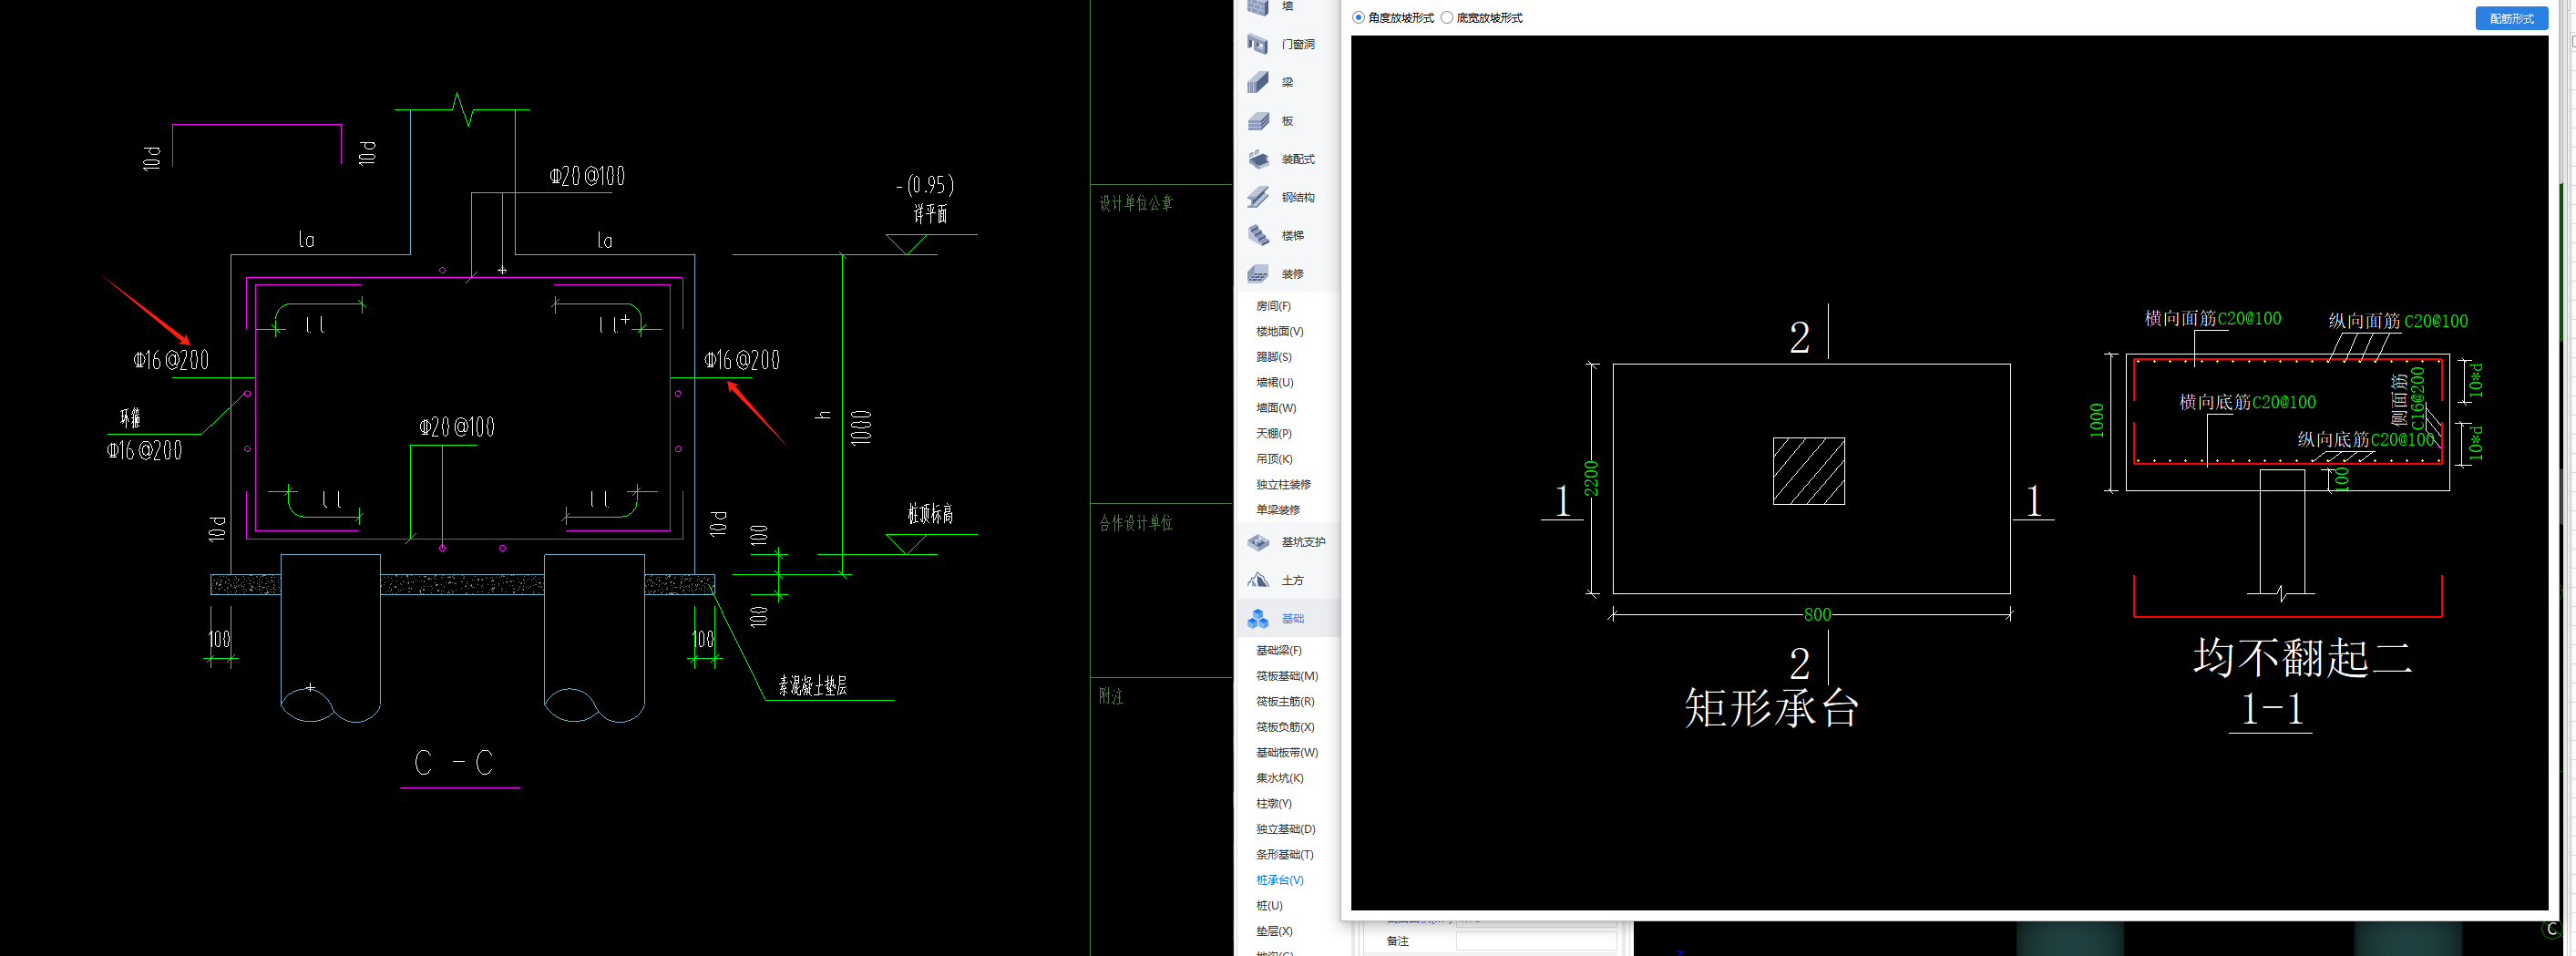2576x956 pixels.
Task: Open the 板 (slab) category icon
Action: (1258, 121)
